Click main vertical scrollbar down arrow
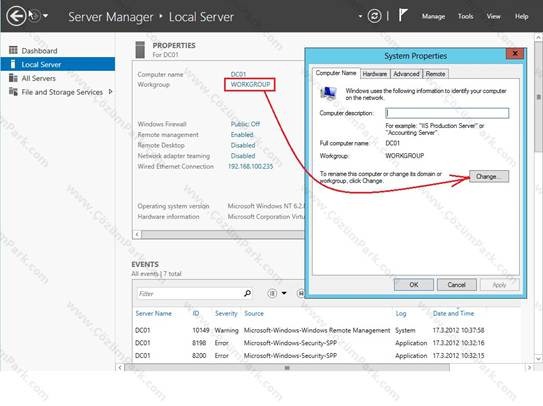 [x=538, y=359]
